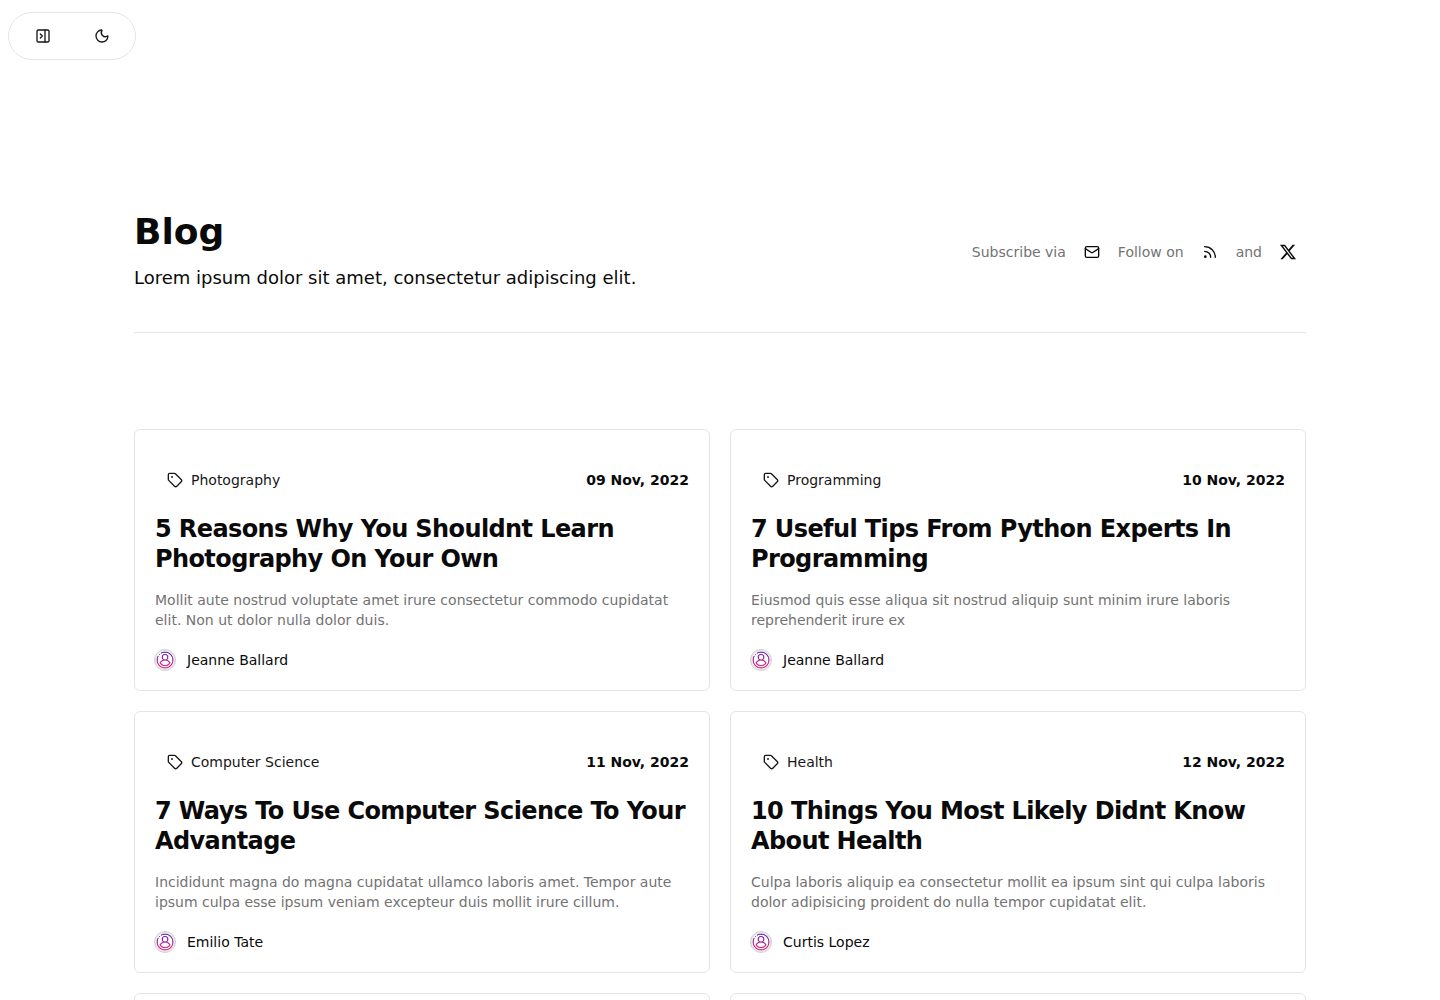Click excerpt starting 'Mollit aute nostrud voluptate'
This screenshot has width=1440, height=1000.
411,610
